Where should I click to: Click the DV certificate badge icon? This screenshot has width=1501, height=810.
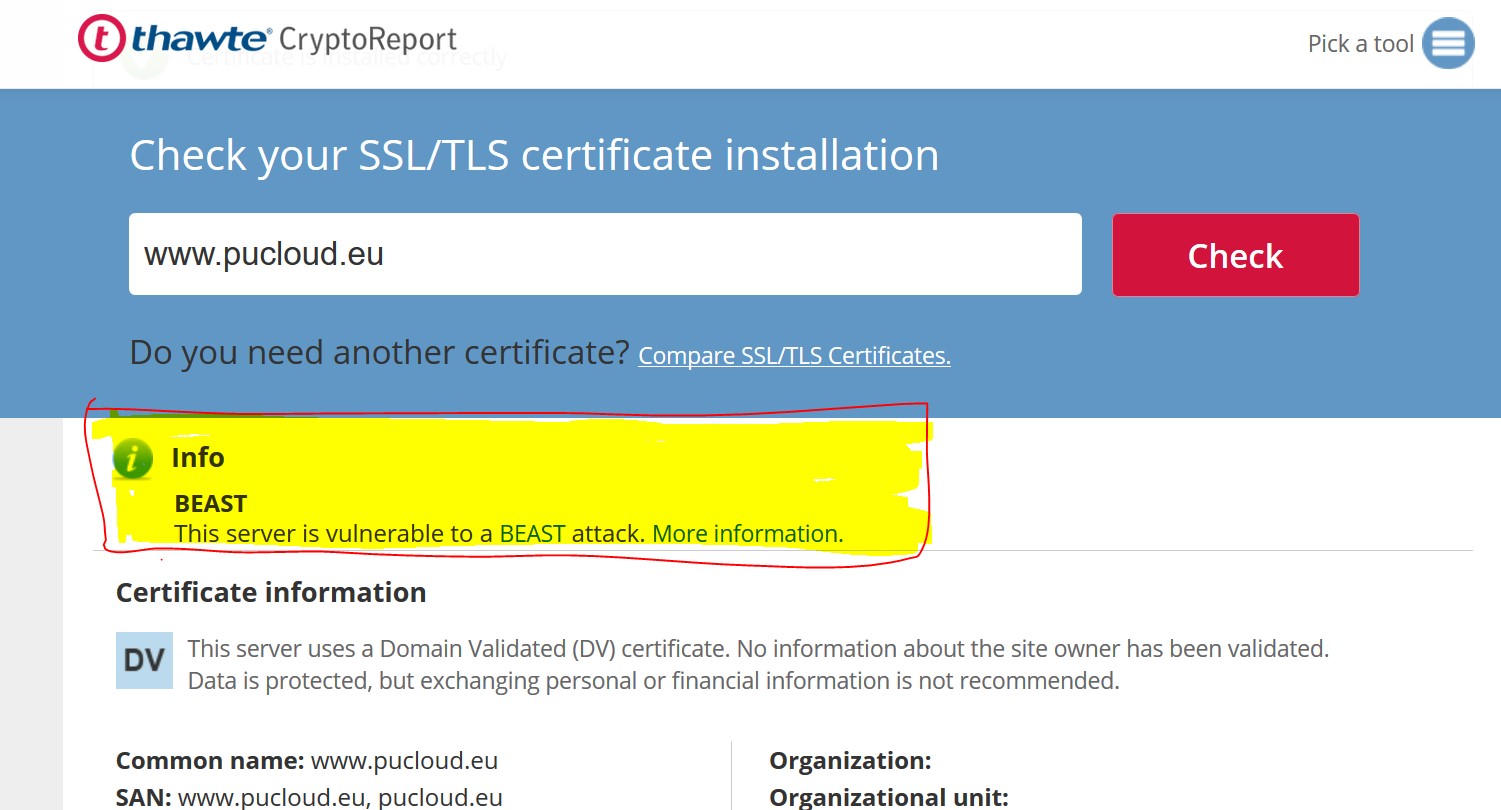click(144, 660)
